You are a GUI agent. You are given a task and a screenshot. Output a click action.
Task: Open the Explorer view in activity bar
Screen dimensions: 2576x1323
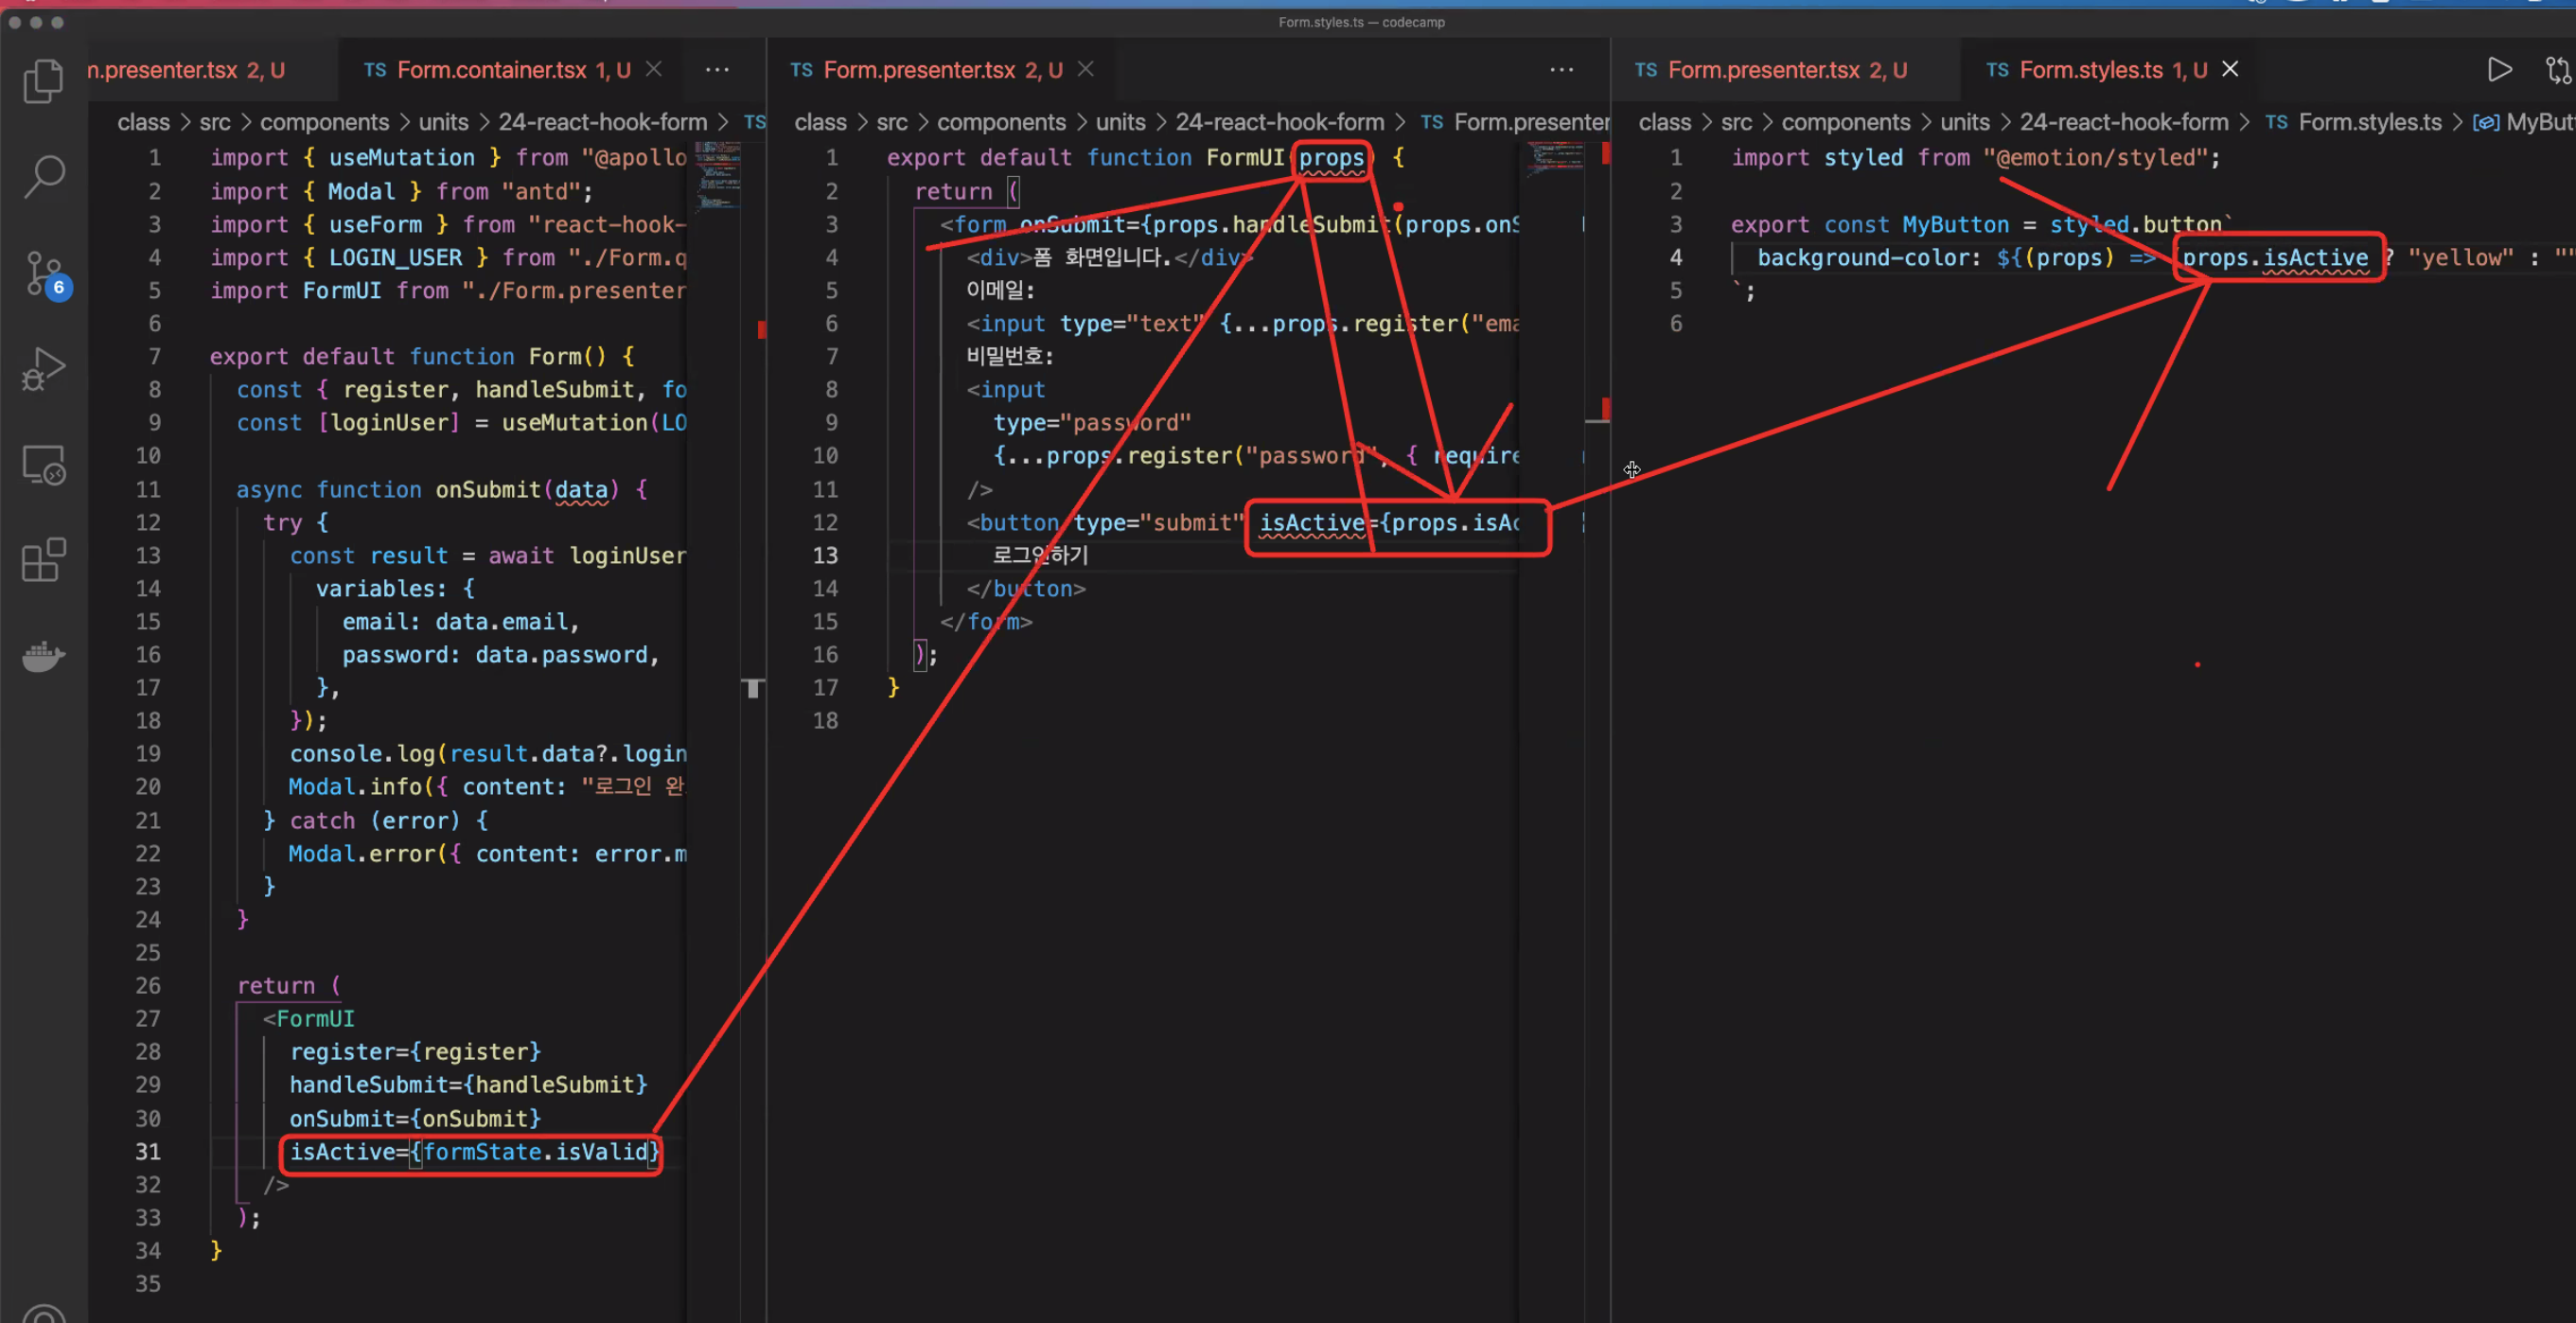click(43, 81)
